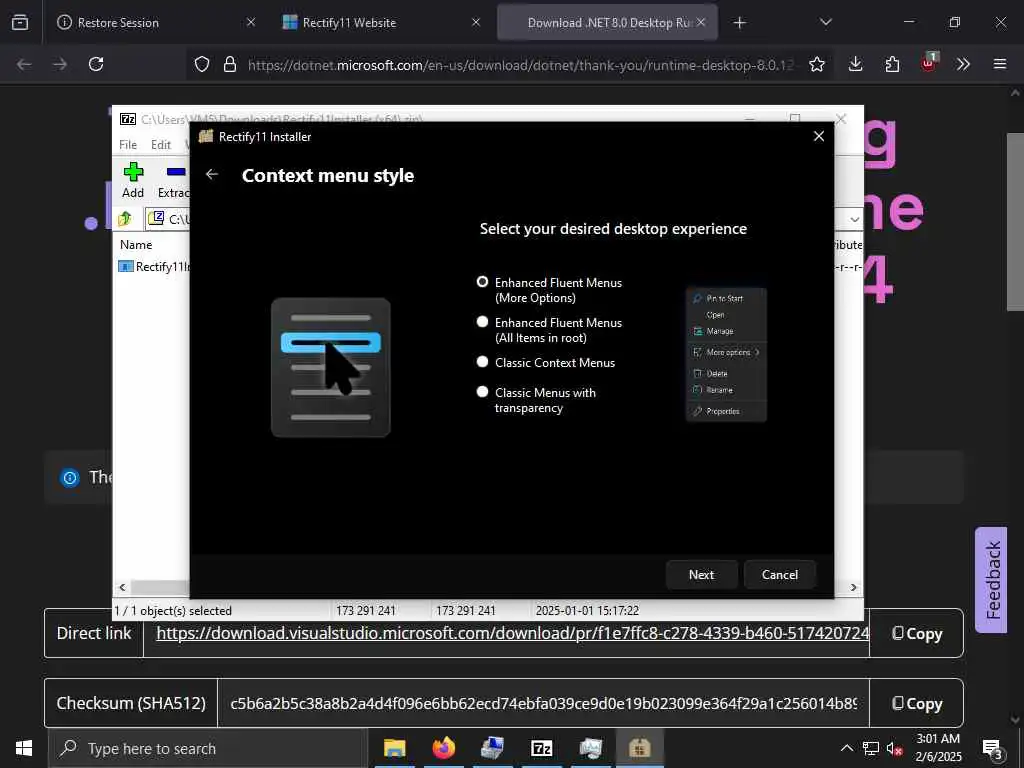
Task: Click the Next button in installer
Action: (x=701, y=575)
